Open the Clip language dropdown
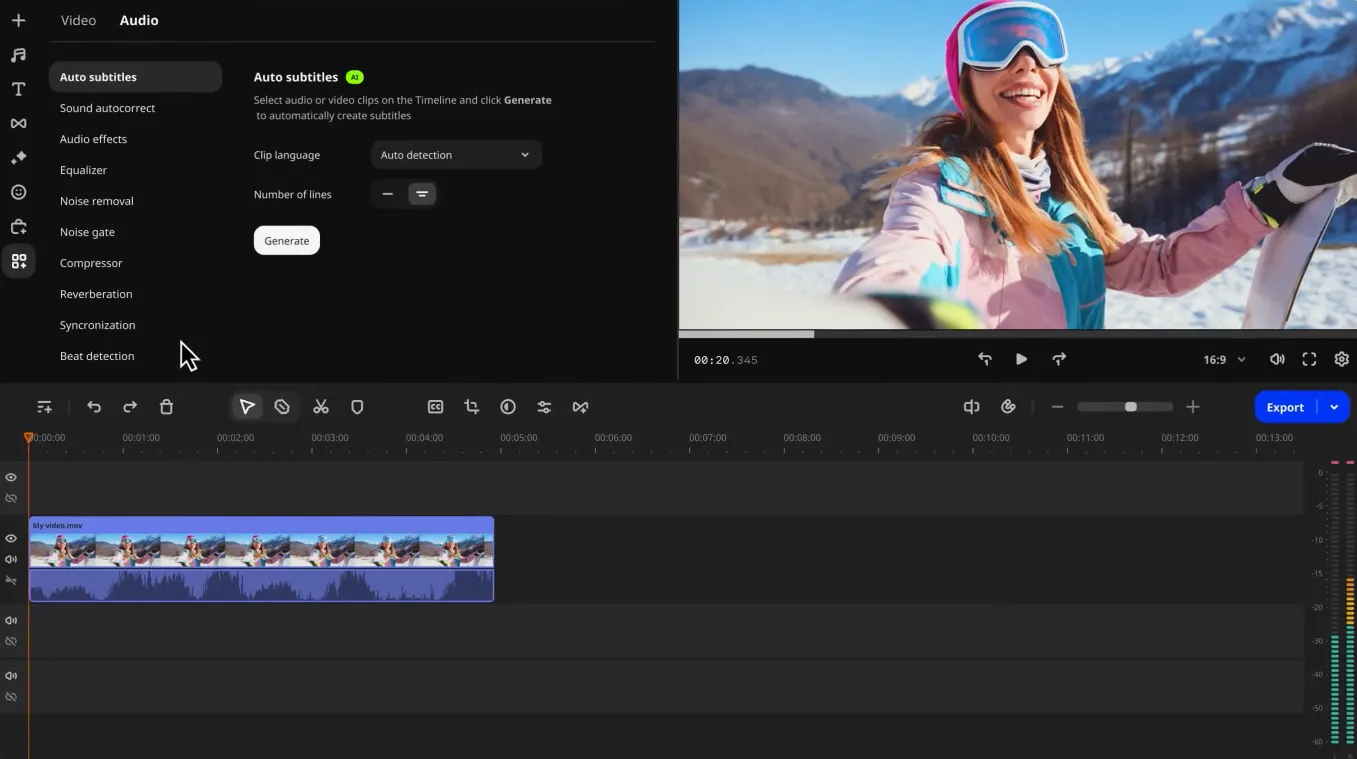 click(455, 154)
